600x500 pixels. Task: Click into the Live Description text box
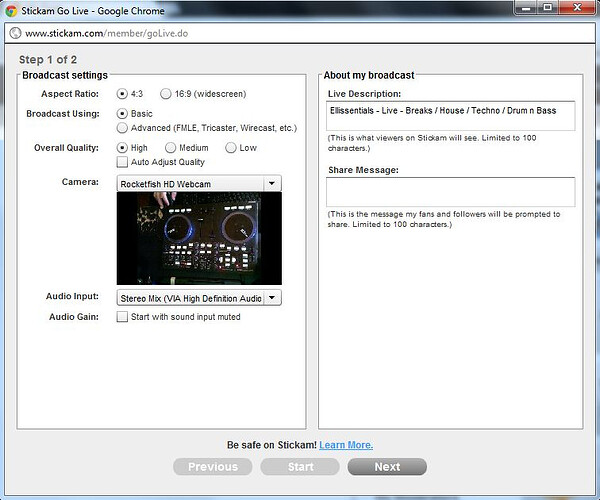click(450, 116)
